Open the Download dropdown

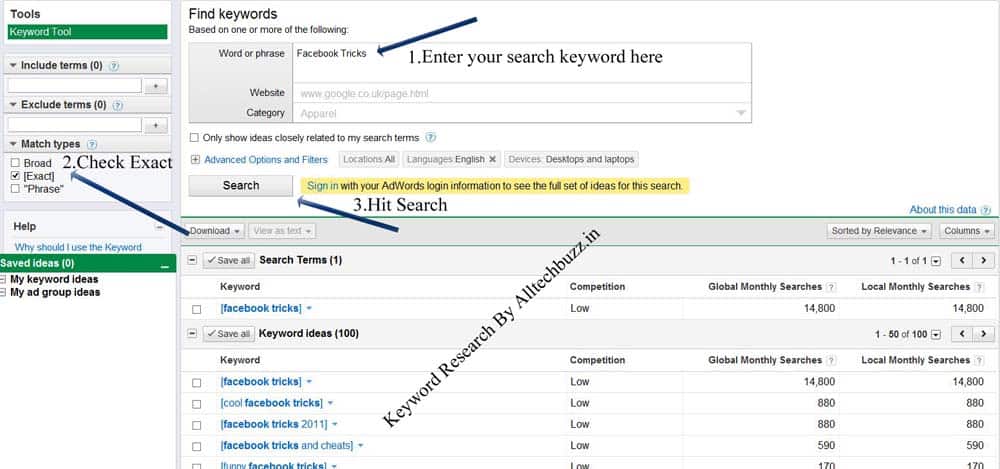coord(215,231)
